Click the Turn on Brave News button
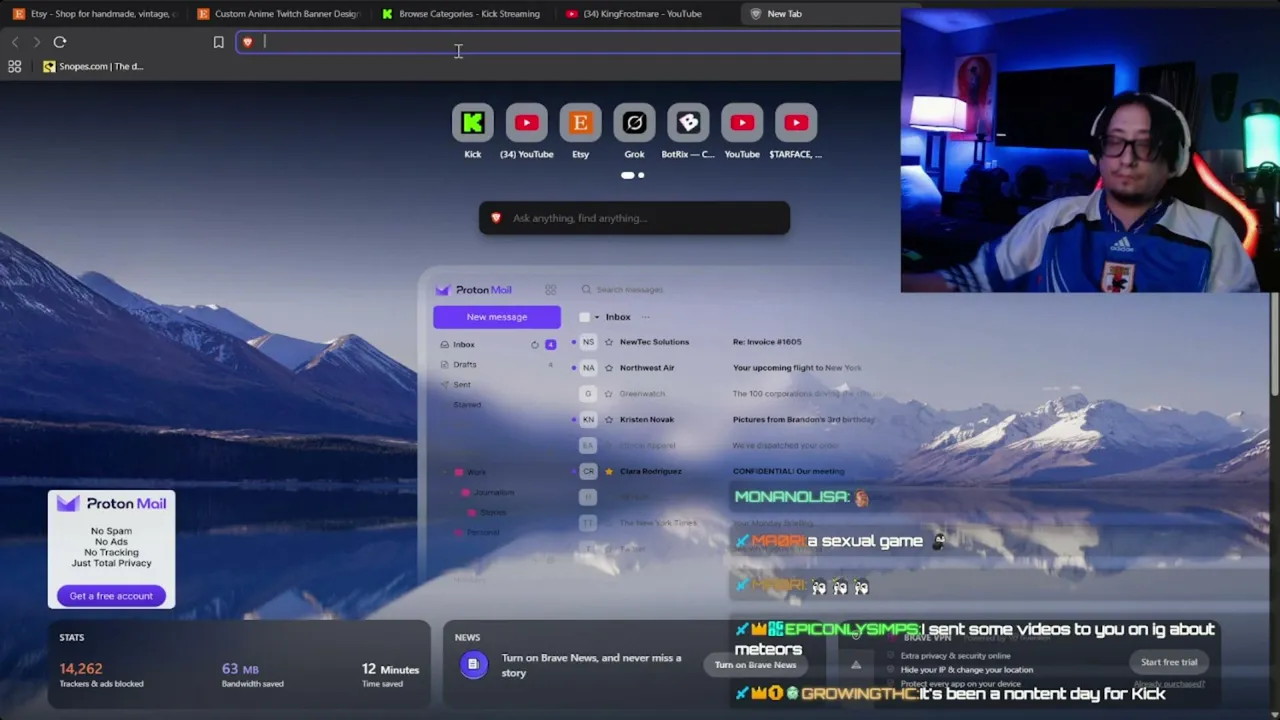This screenshot has width=1280, height=720. coord(755,665)
